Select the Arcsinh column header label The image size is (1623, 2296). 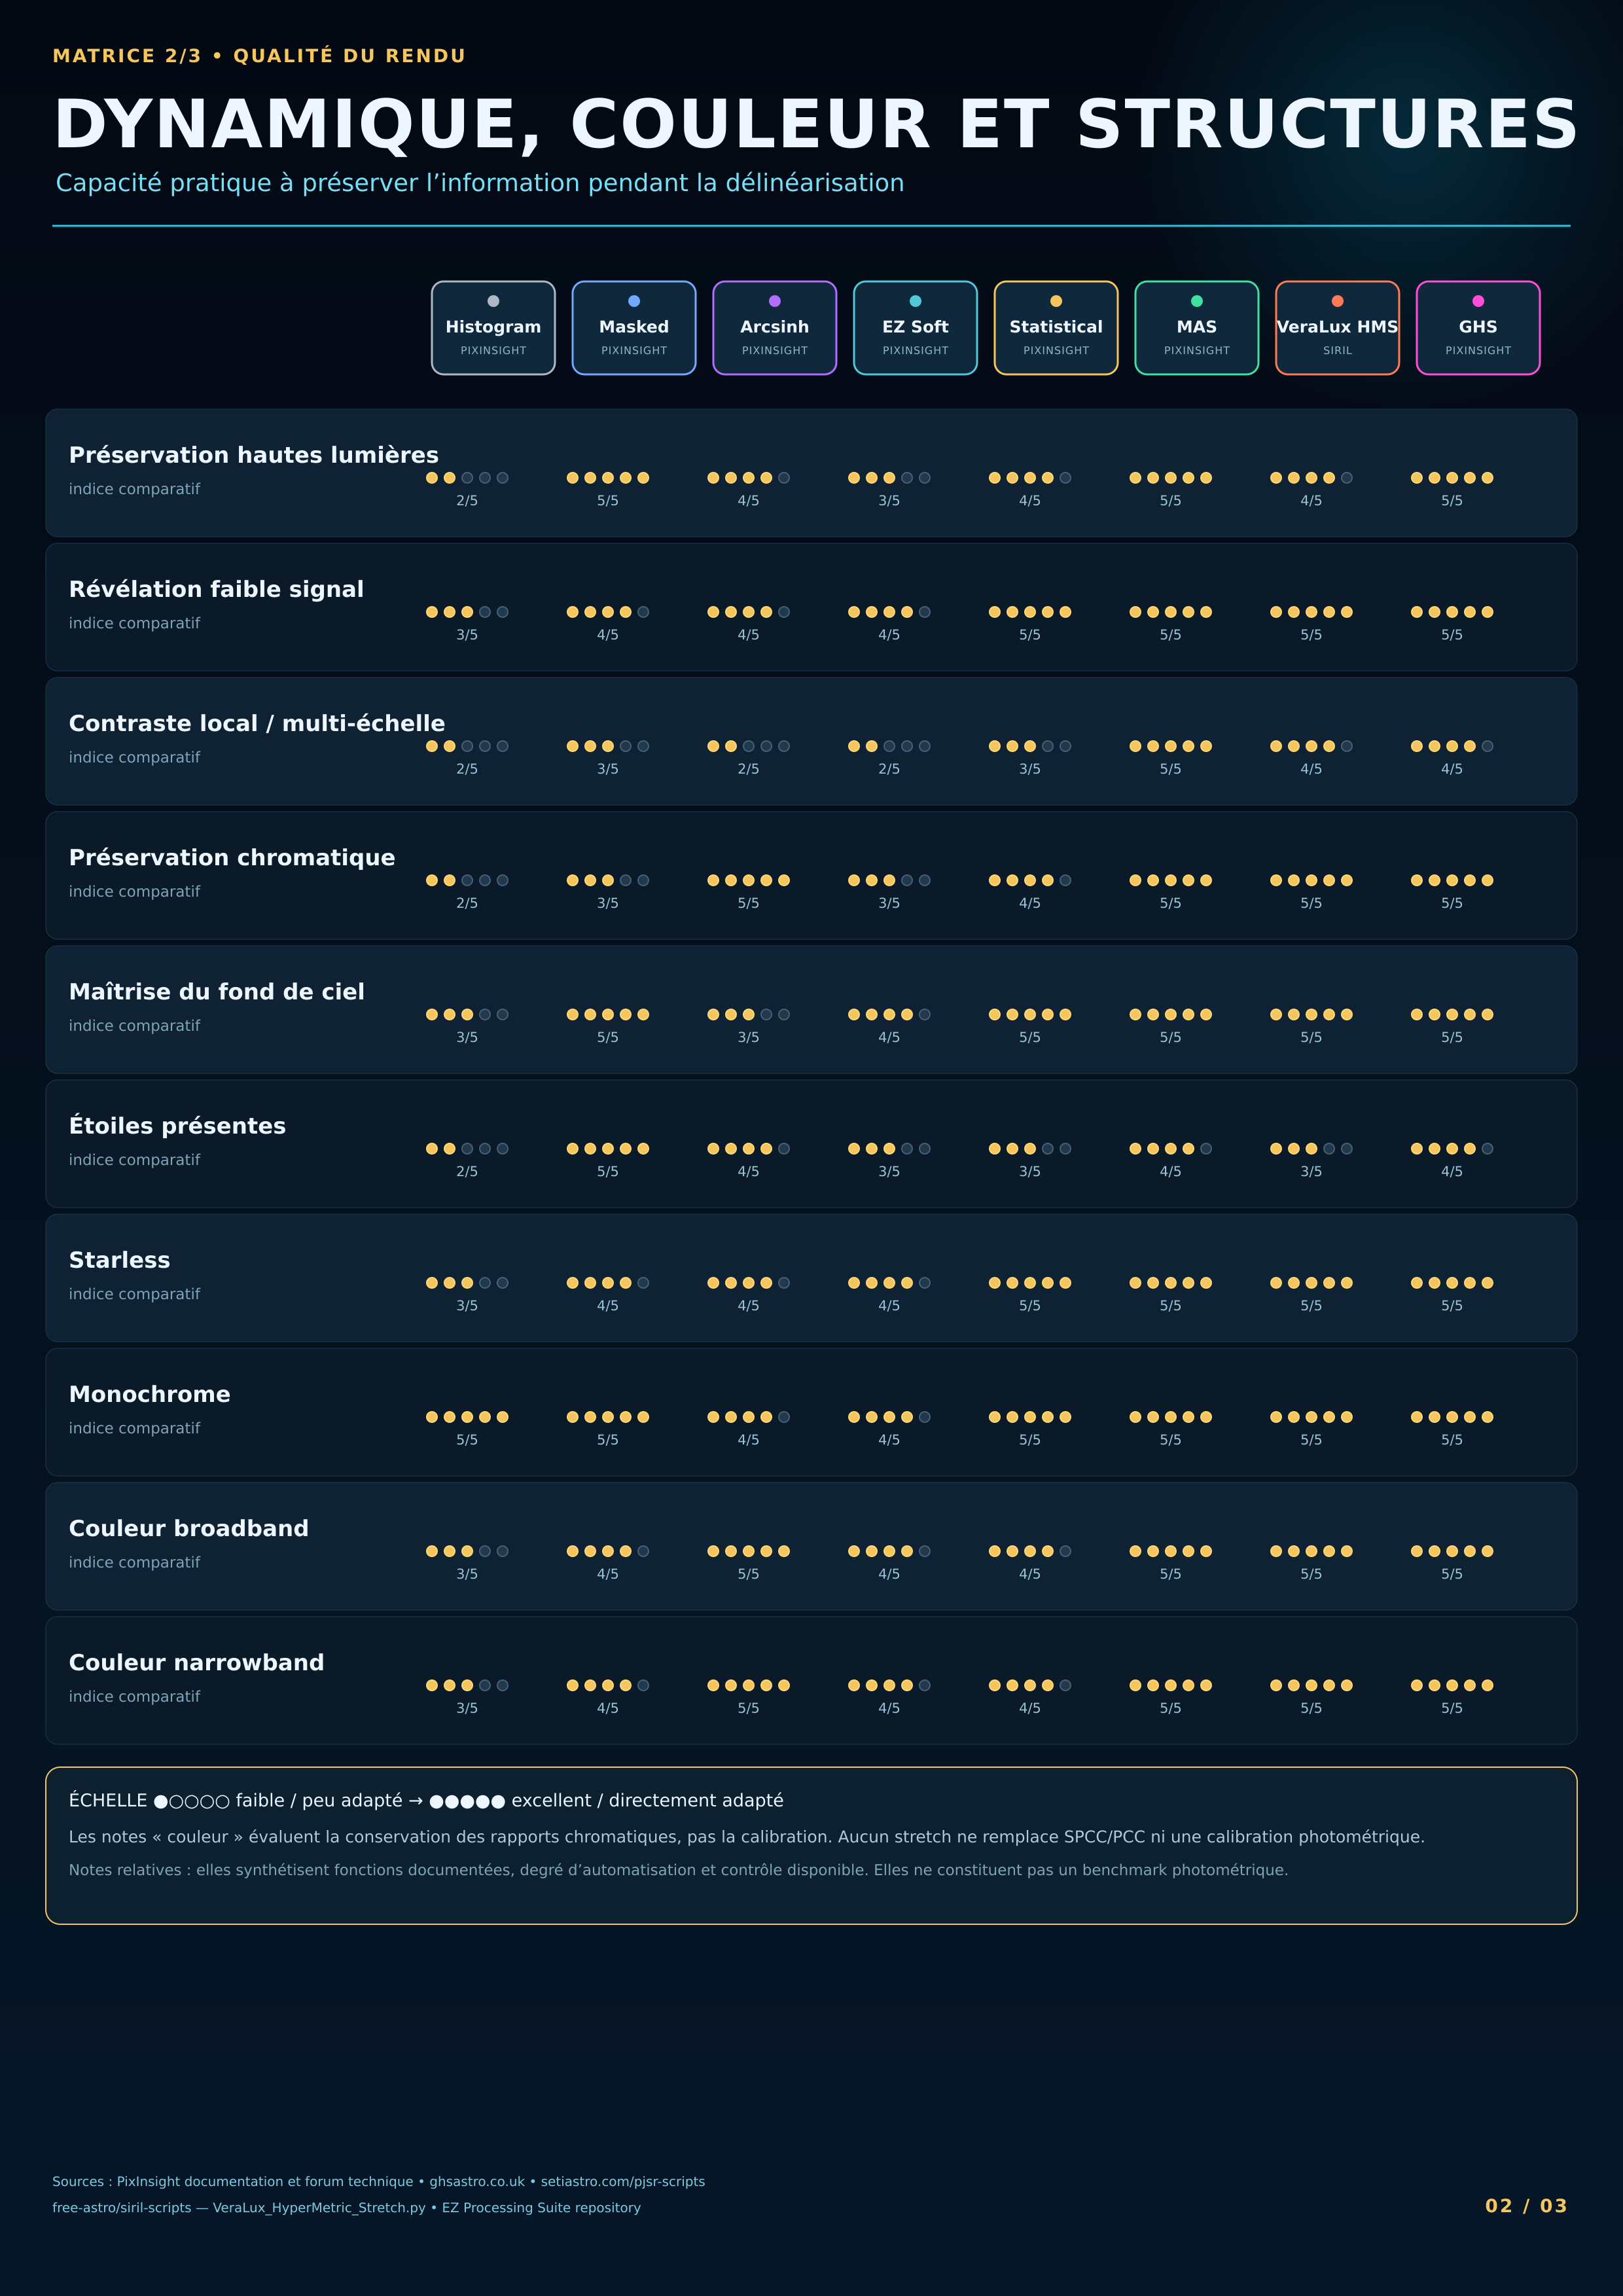click(775, 327)
